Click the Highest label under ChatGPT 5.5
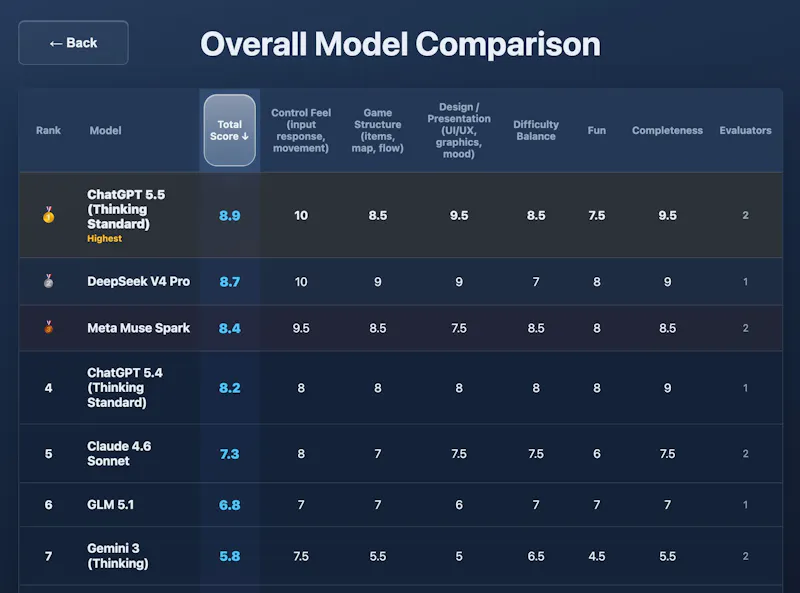This screenshot has height=593, width=800. click(105, 238)
